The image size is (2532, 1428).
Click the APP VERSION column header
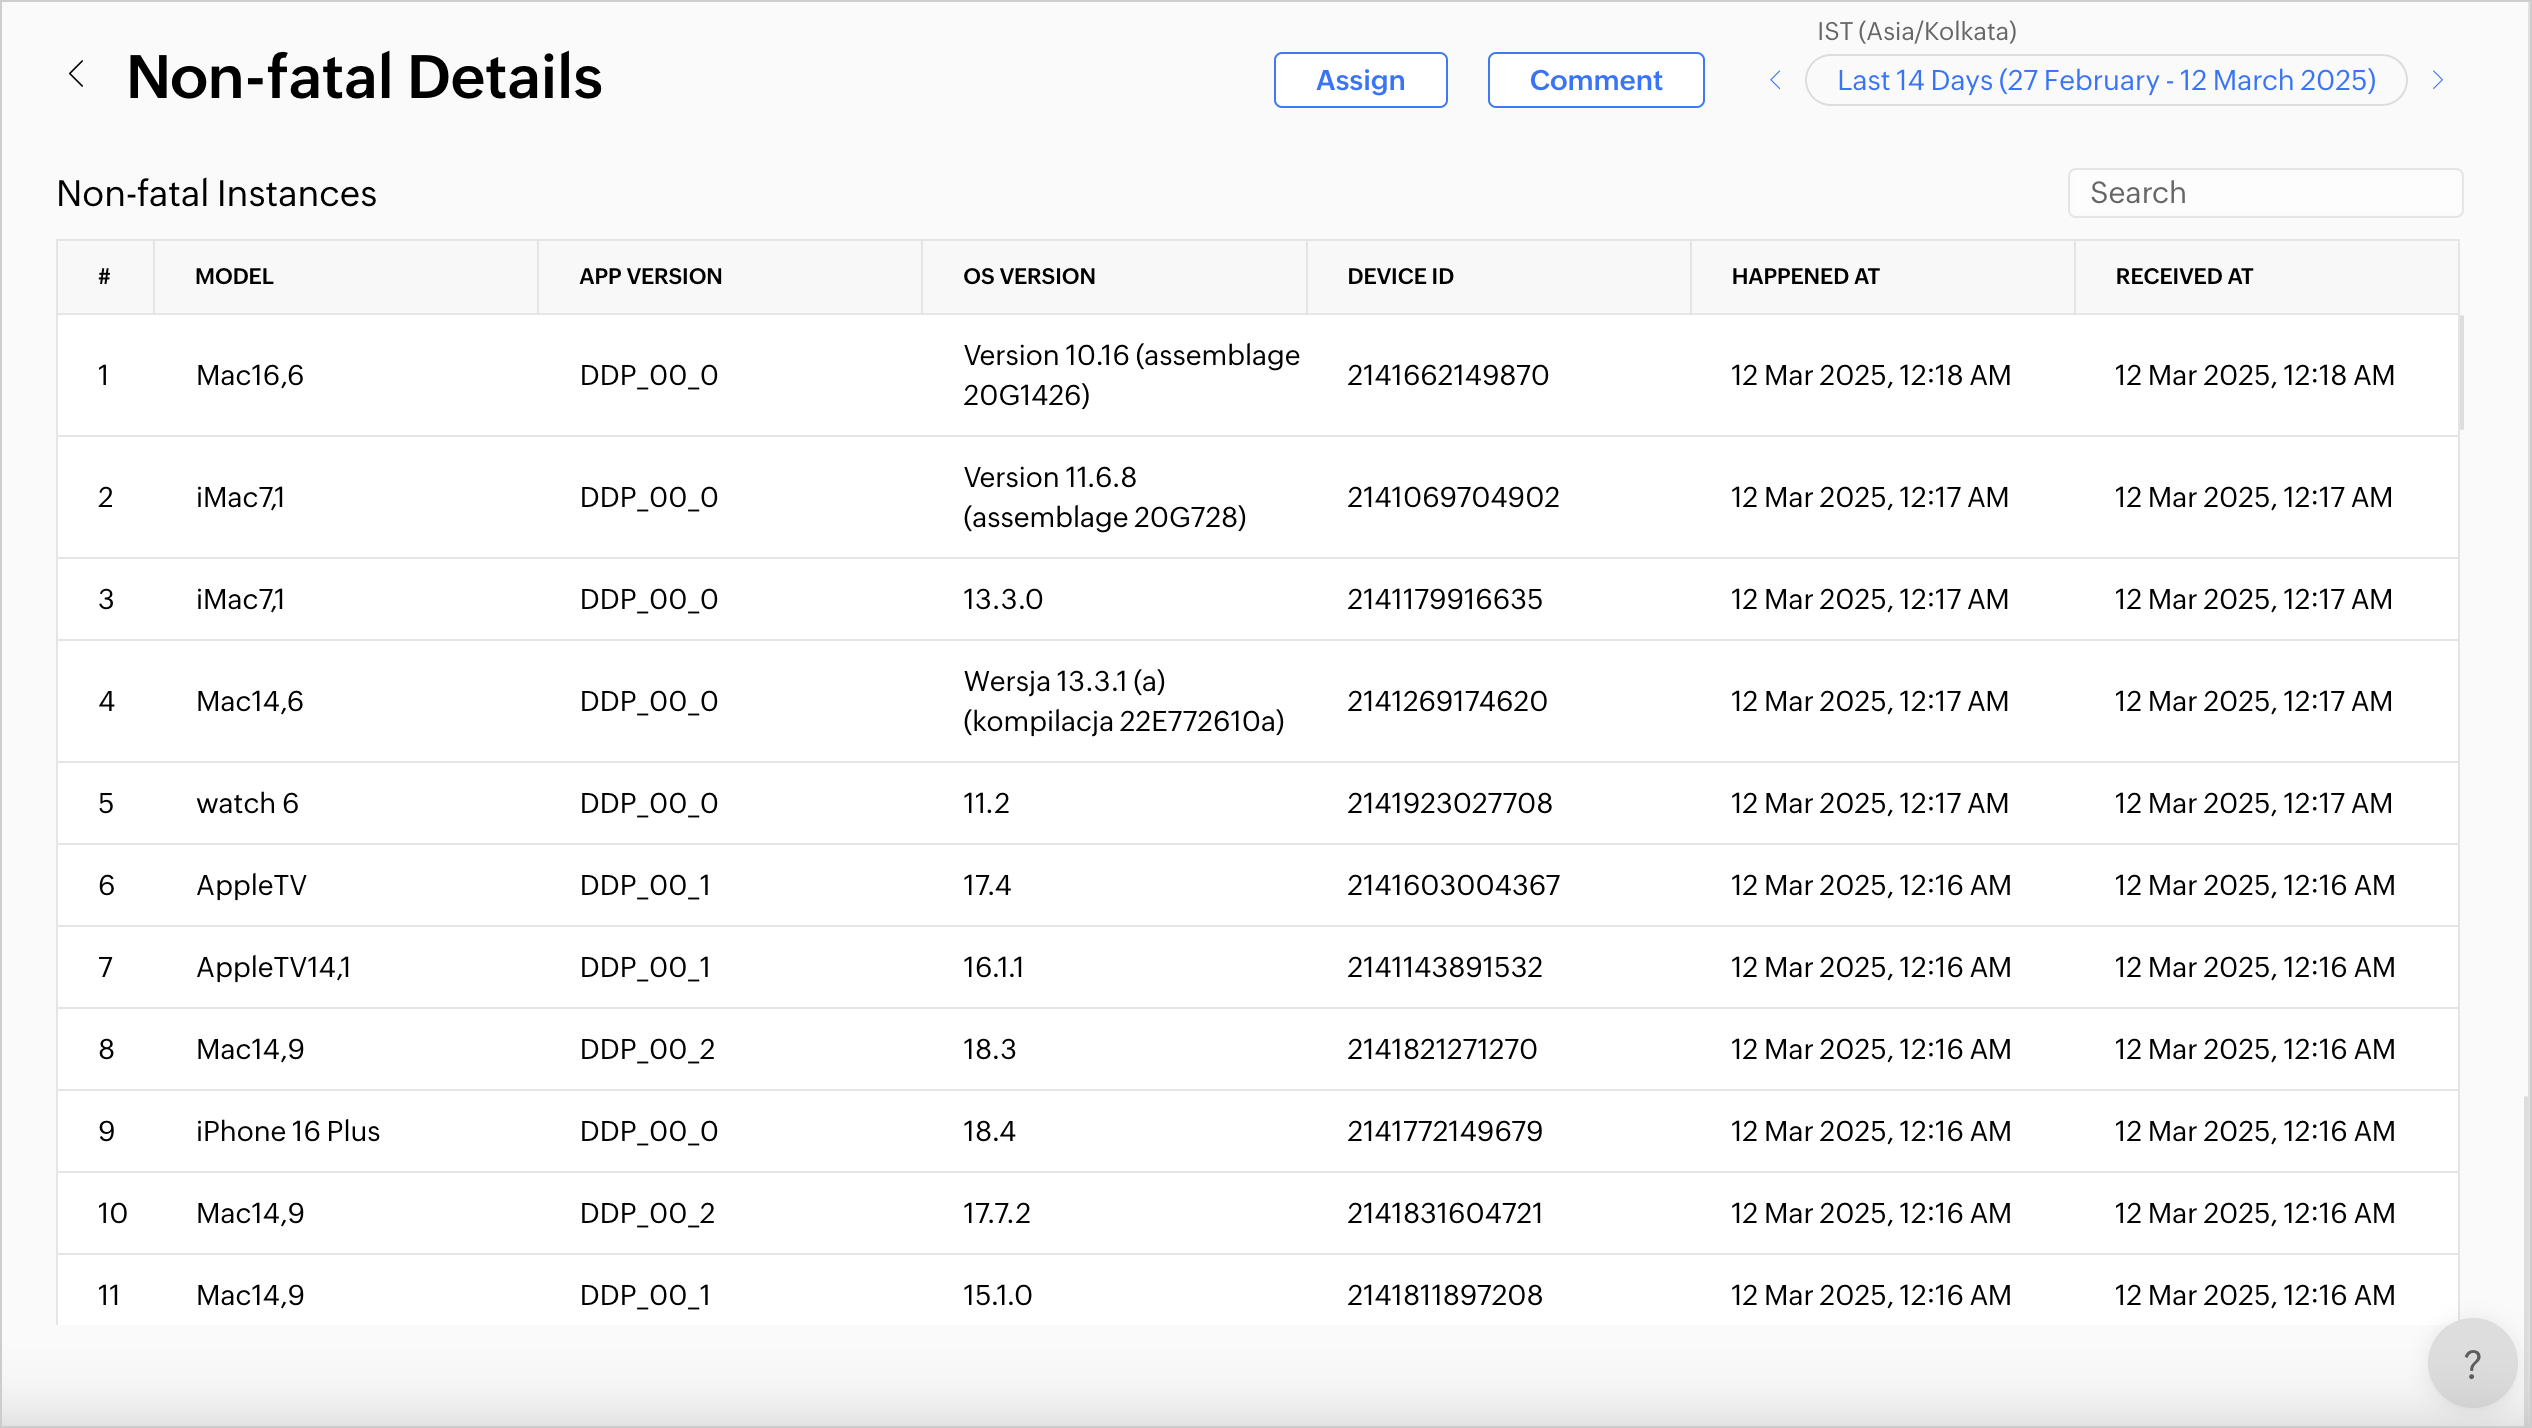click(650, 277)
